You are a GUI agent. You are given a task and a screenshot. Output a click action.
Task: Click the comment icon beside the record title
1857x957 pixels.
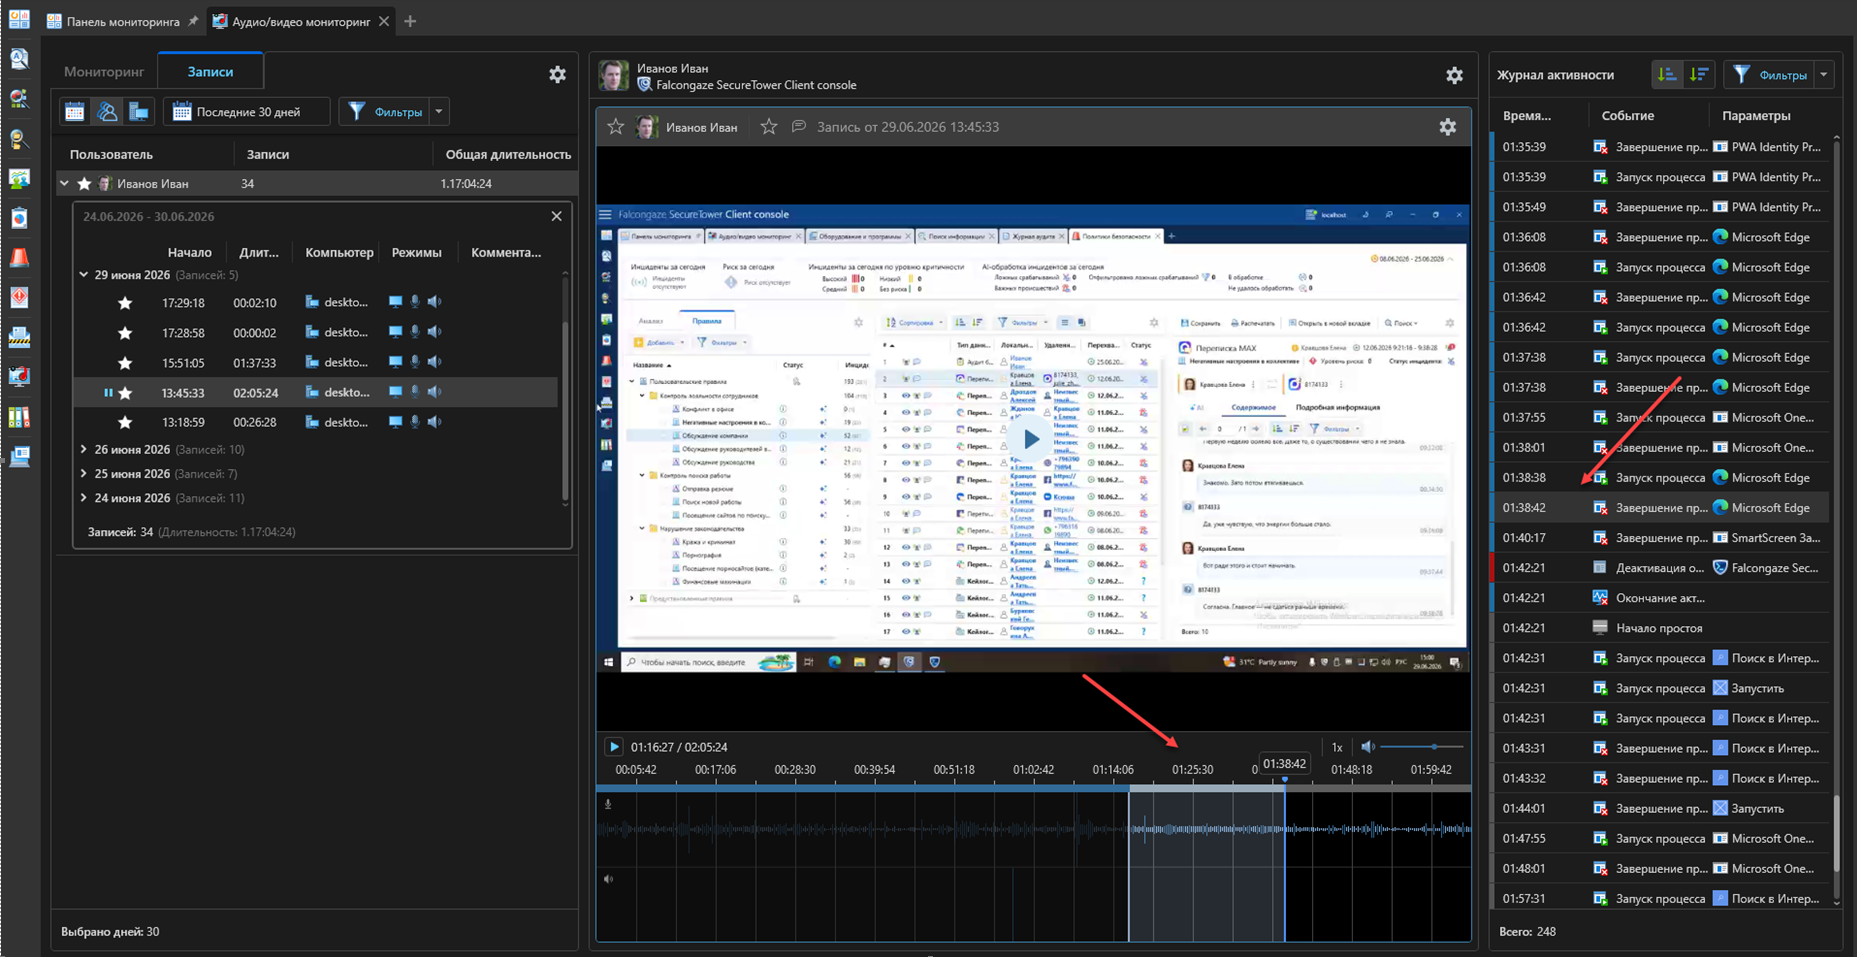coord(798,127)
